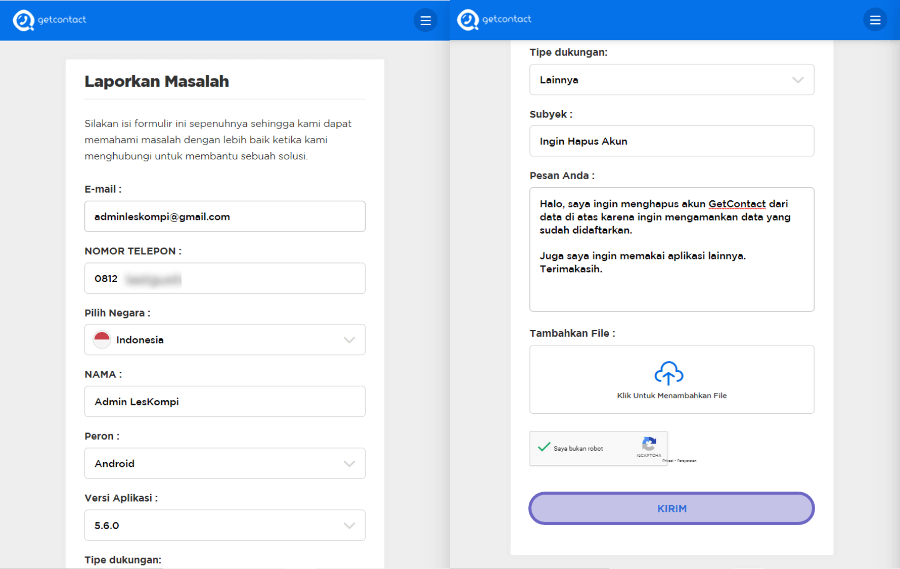900x569 pixels.
Task: Click the chevron arrow of the 5.6.0 dropdown
Action: 349,525
